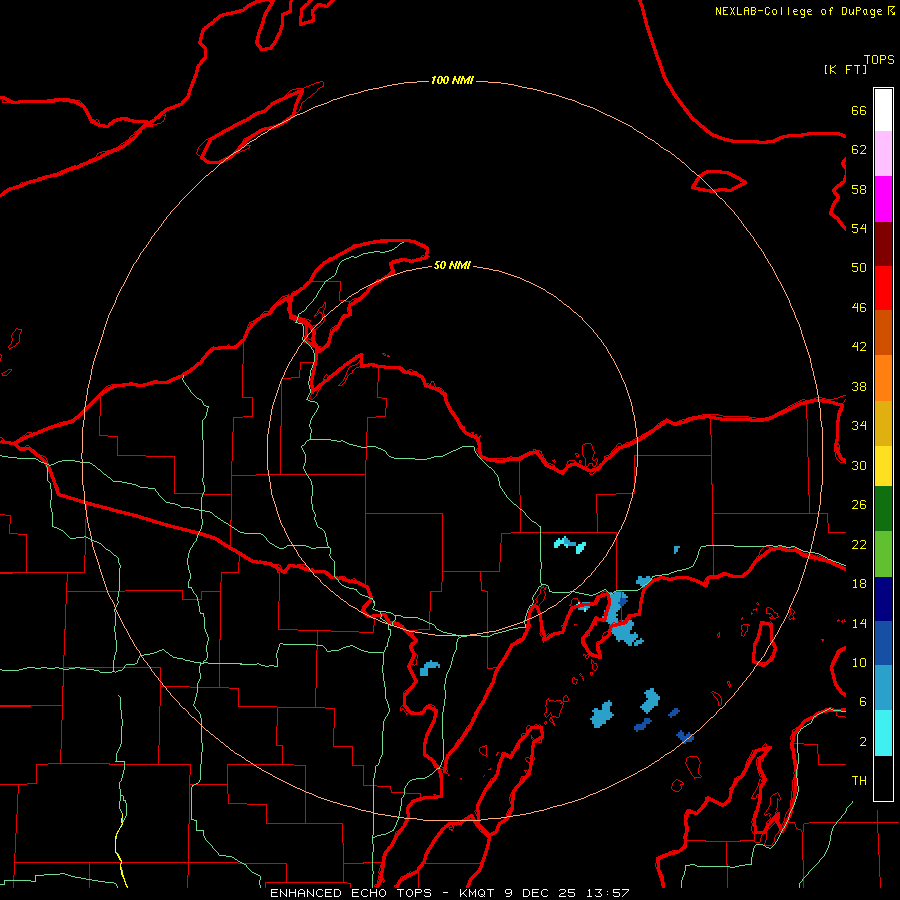
Task: Click the bright red color scale swatch
Action: click(883, 288)
